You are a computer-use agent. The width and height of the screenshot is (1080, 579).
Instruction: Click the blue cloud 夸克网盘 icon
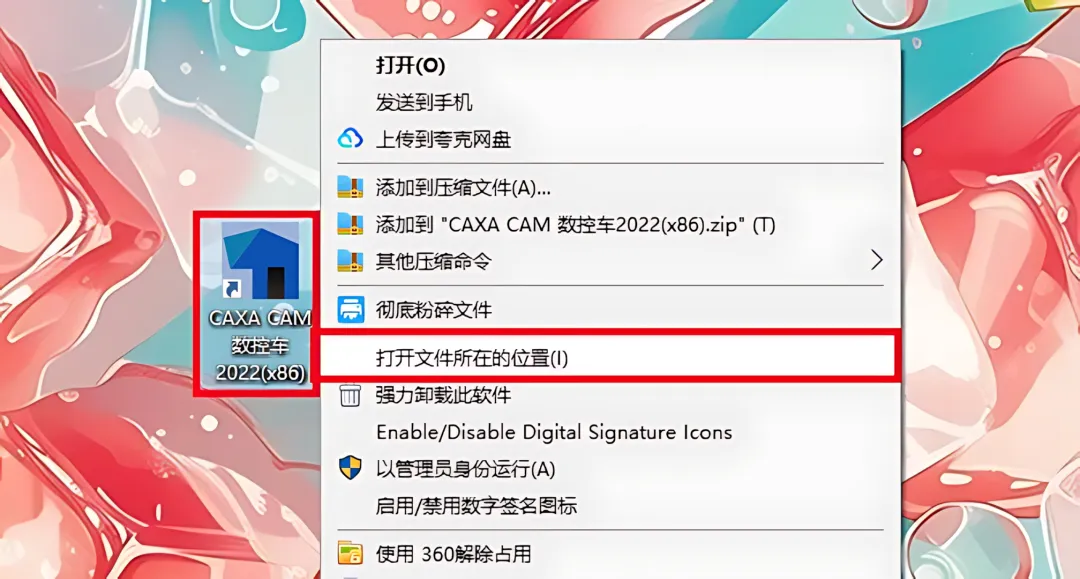(350, 139)
